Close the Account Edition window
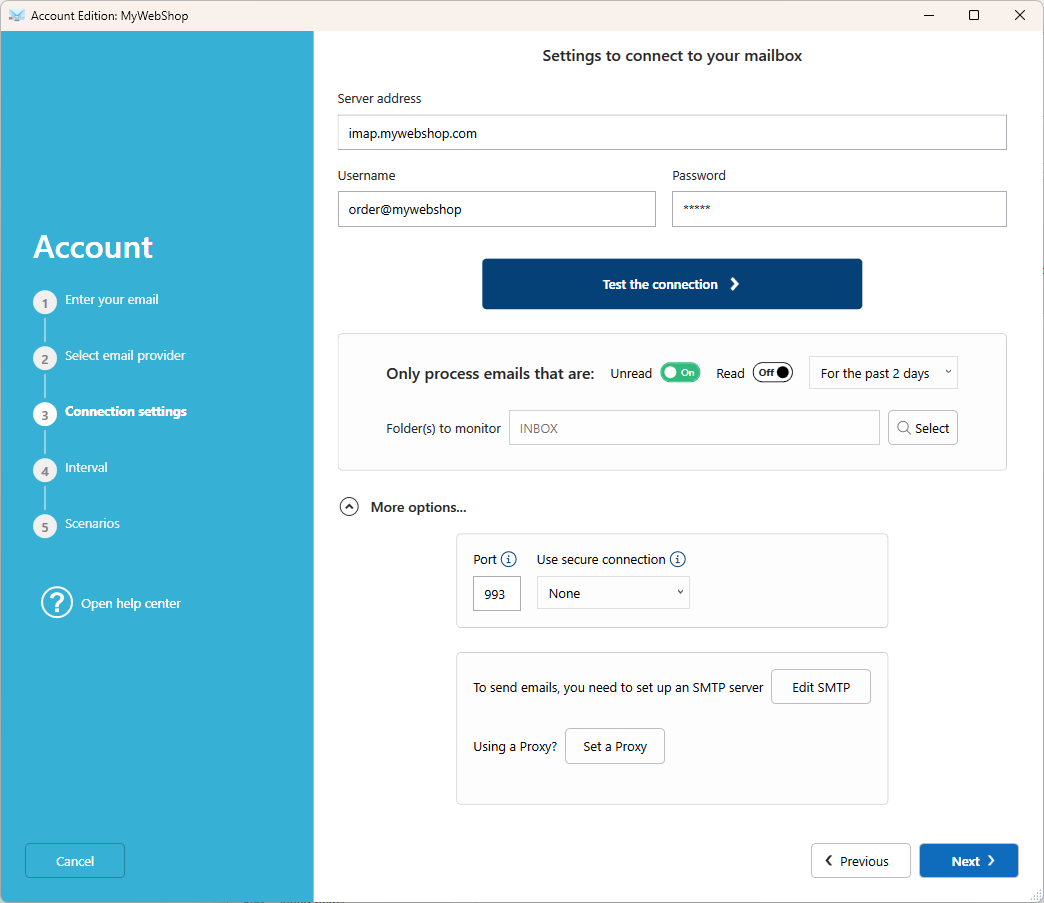Viewport: 1044px width, 903px height. coord(1019,15)
